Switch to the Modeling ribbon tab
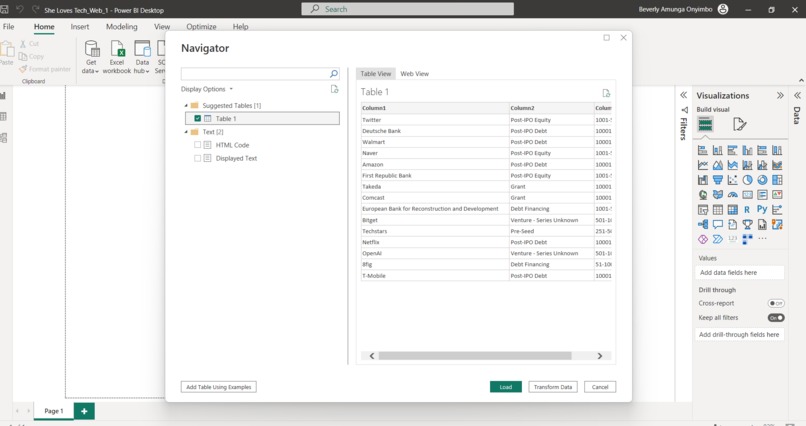Screen dimensions: 806x426 click(122, 27)
